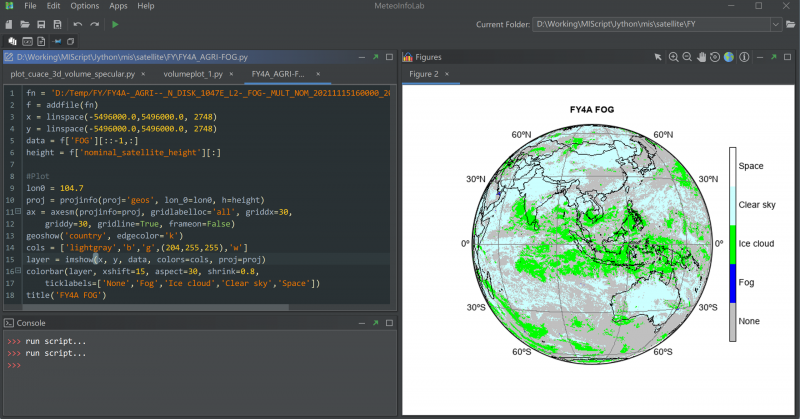Screen dimensions: 800x419
Task: Close the plot_cuace_3d_volume_specular.py tab
Action: click(x=143, y=74)
